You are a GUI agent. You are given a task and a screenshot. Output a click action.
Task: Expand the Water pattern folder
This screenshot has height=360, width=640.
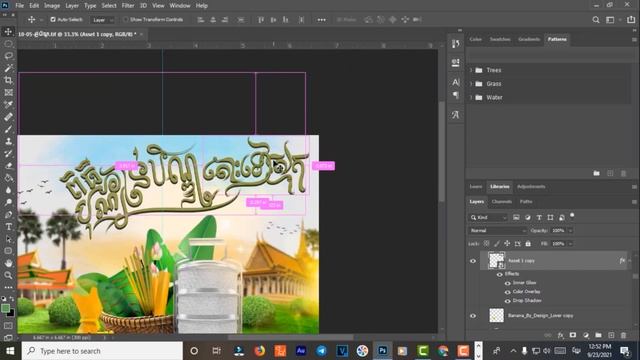coord(471,98)
